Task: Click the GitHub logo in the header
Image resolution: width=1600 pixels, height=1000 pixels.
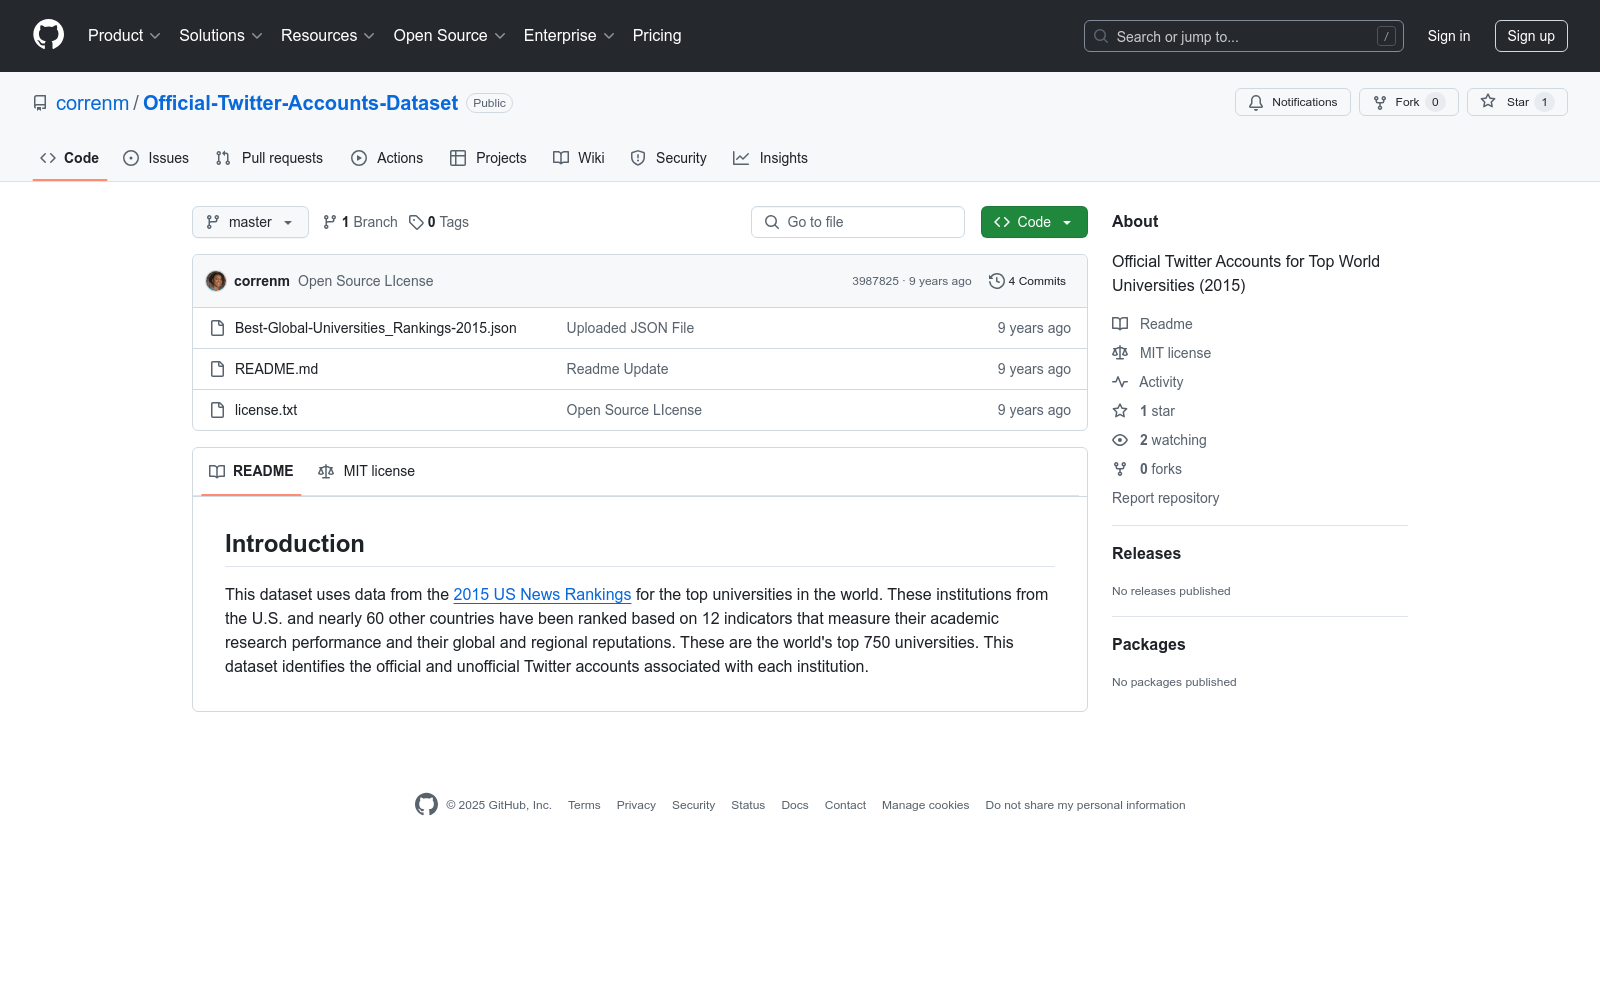Action: pos(48,35)
